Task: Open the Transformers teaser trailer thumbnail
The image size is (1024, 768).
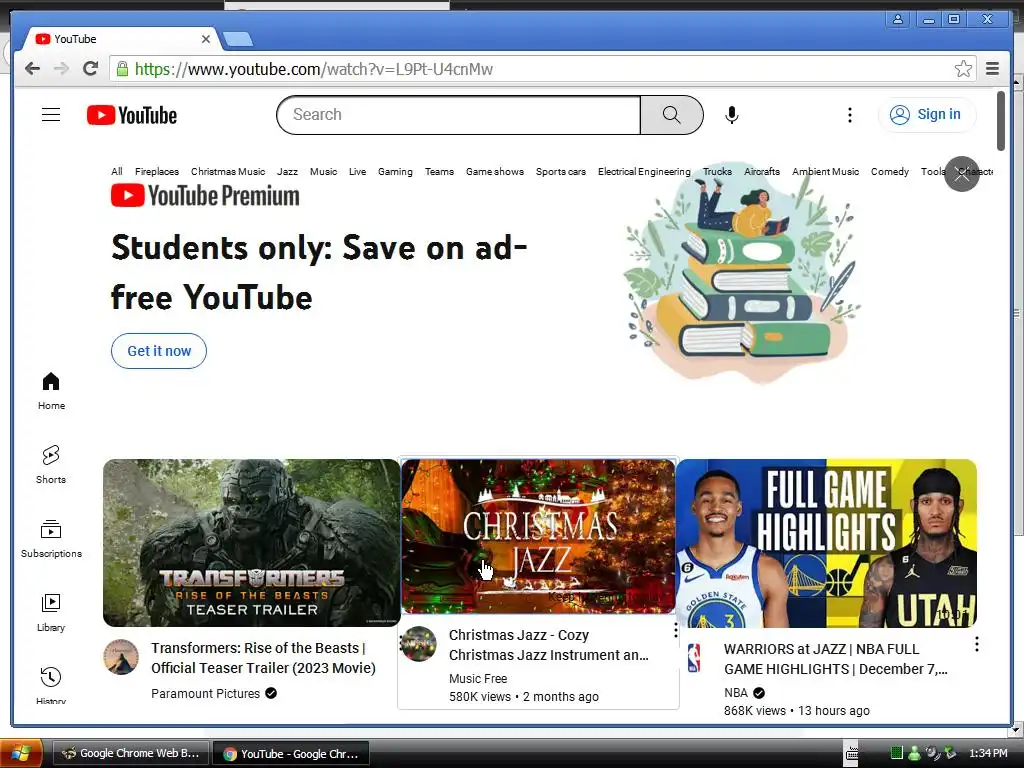Action: [251, 543]
